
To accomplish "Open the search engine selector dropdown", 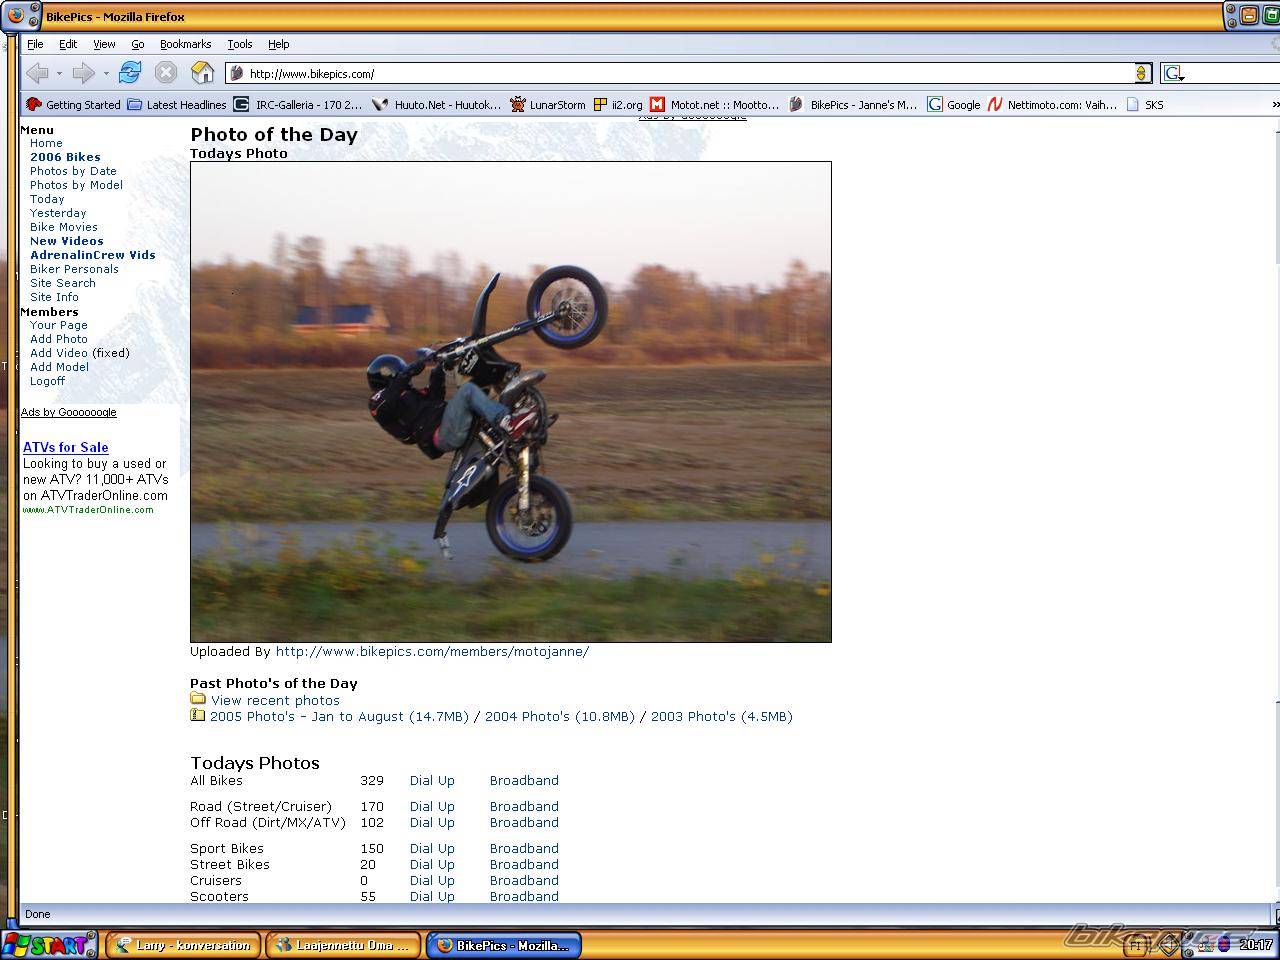I will pyautogui.click(x=1174, y=73).
